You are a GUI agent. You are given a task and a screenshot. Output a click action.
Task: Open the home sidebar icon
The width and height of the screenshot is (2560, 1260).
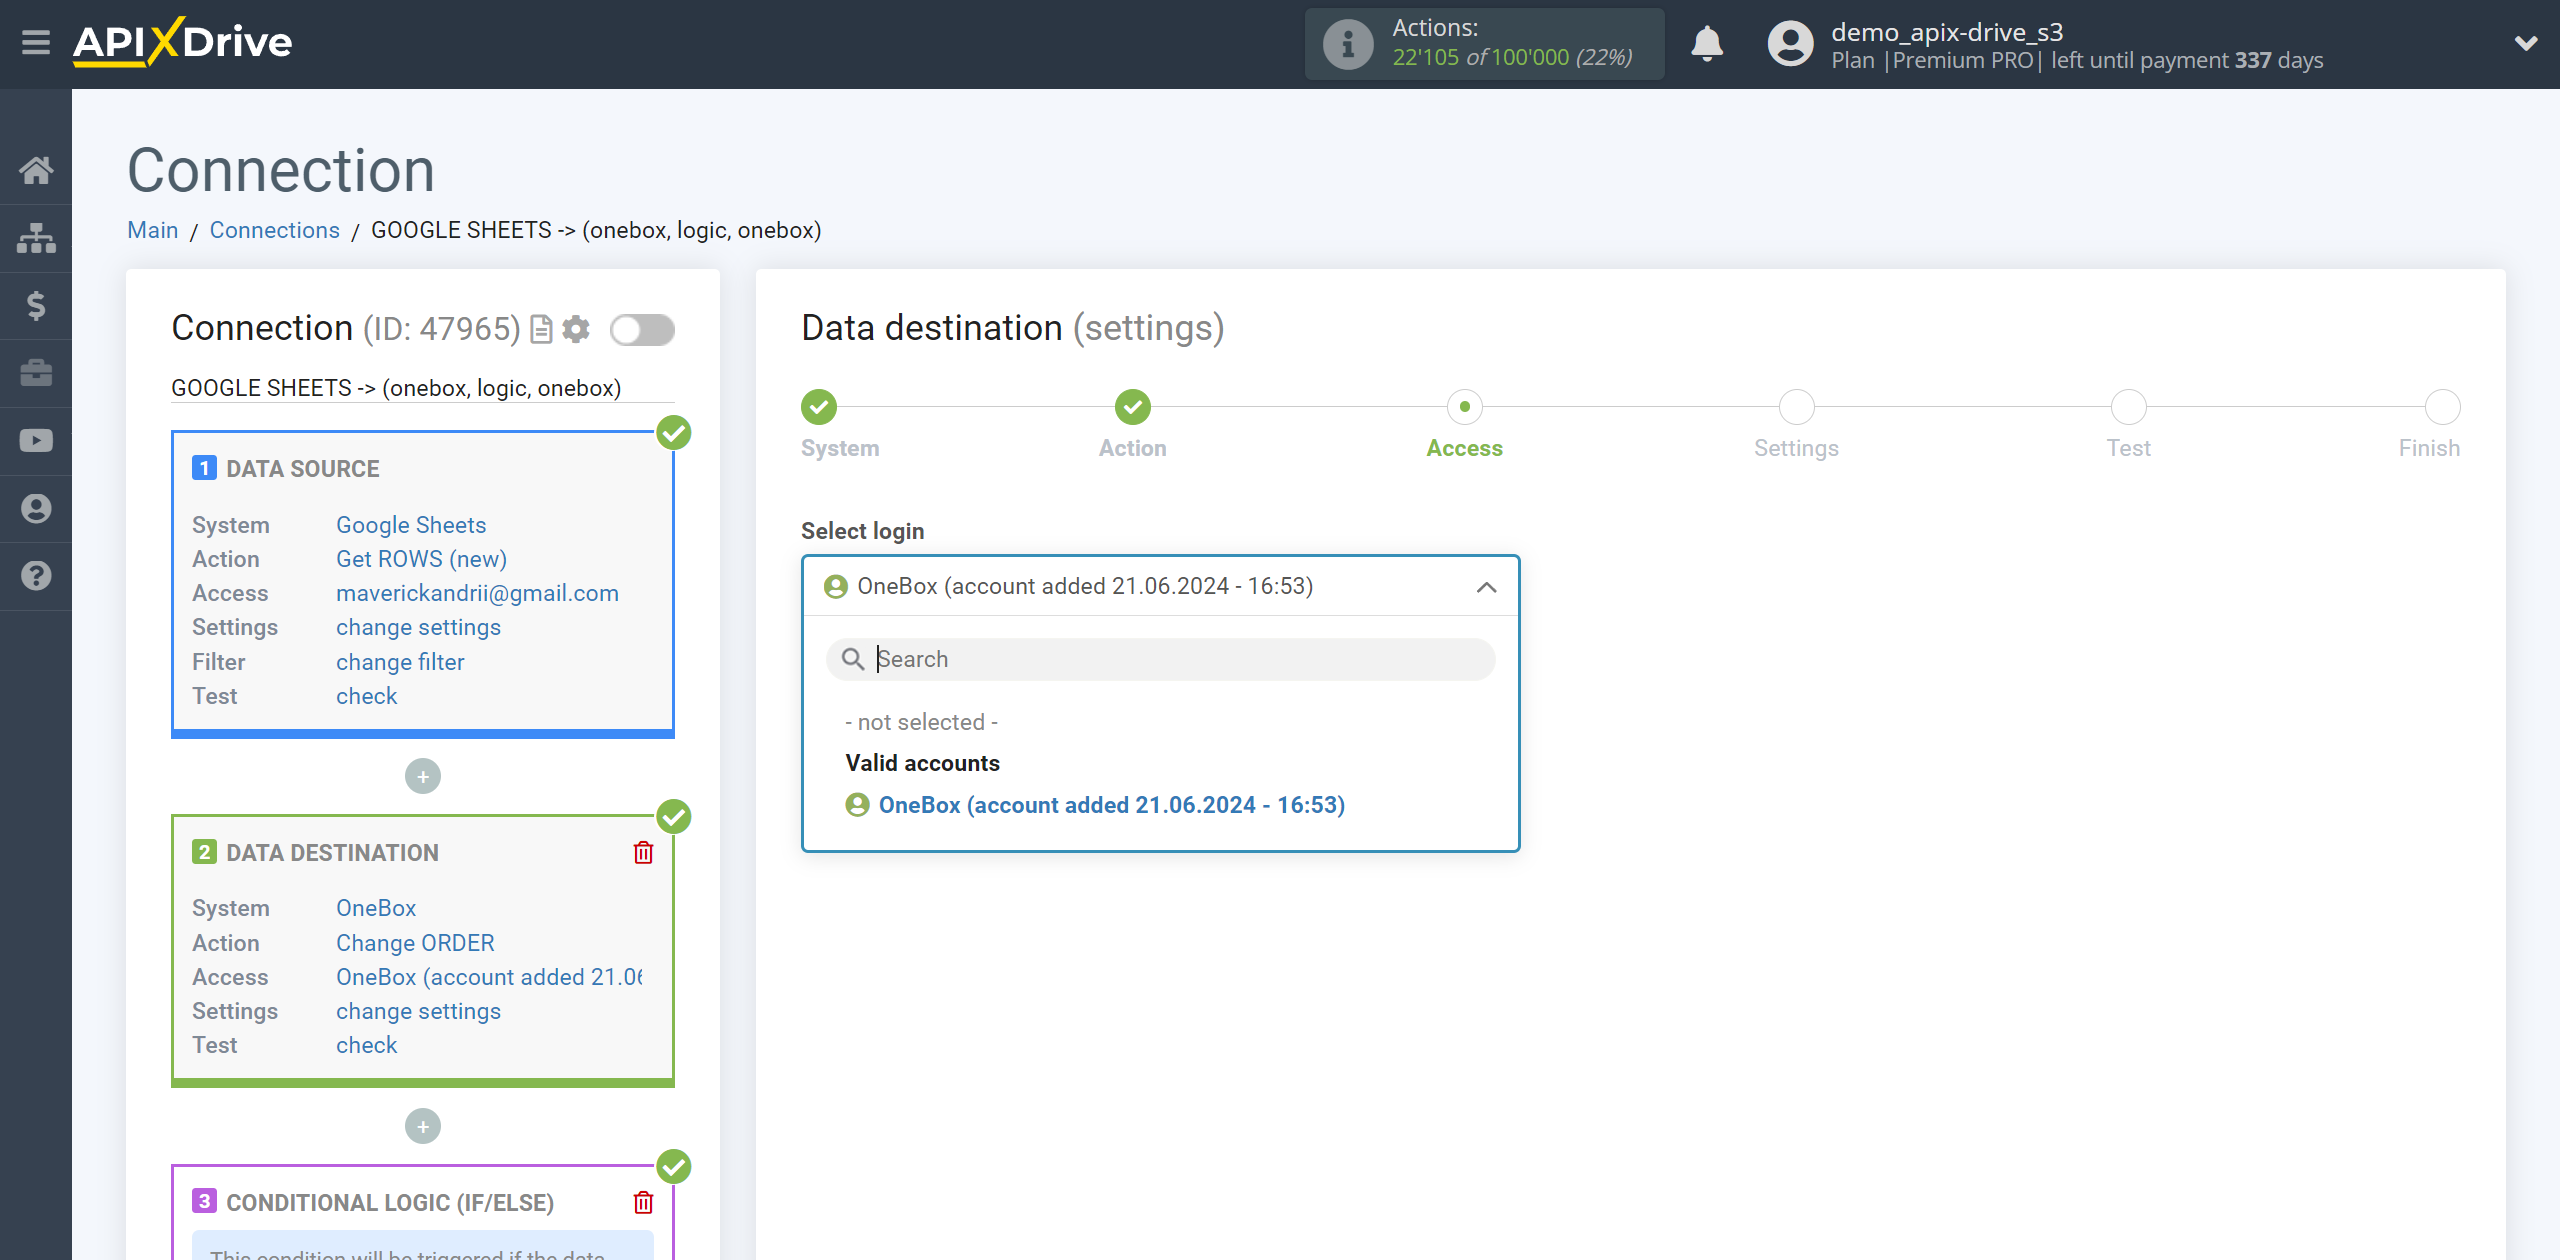[x=36, y=170]
